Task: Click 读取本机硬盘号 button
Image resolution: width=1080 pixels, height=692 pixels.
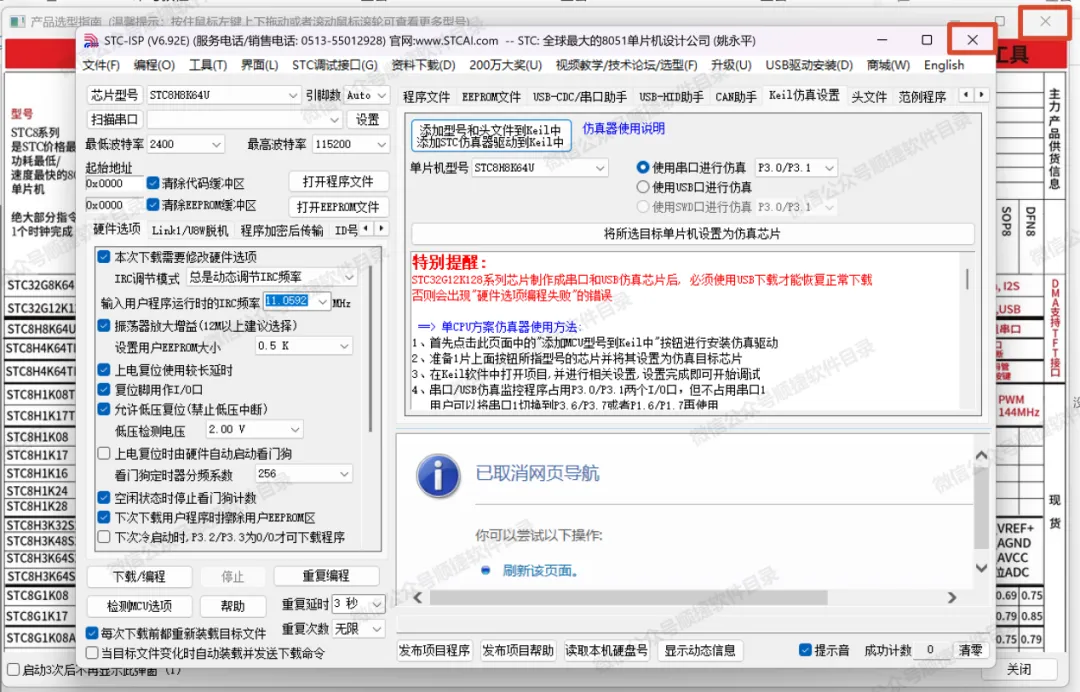Action: (x=607, y=651)
